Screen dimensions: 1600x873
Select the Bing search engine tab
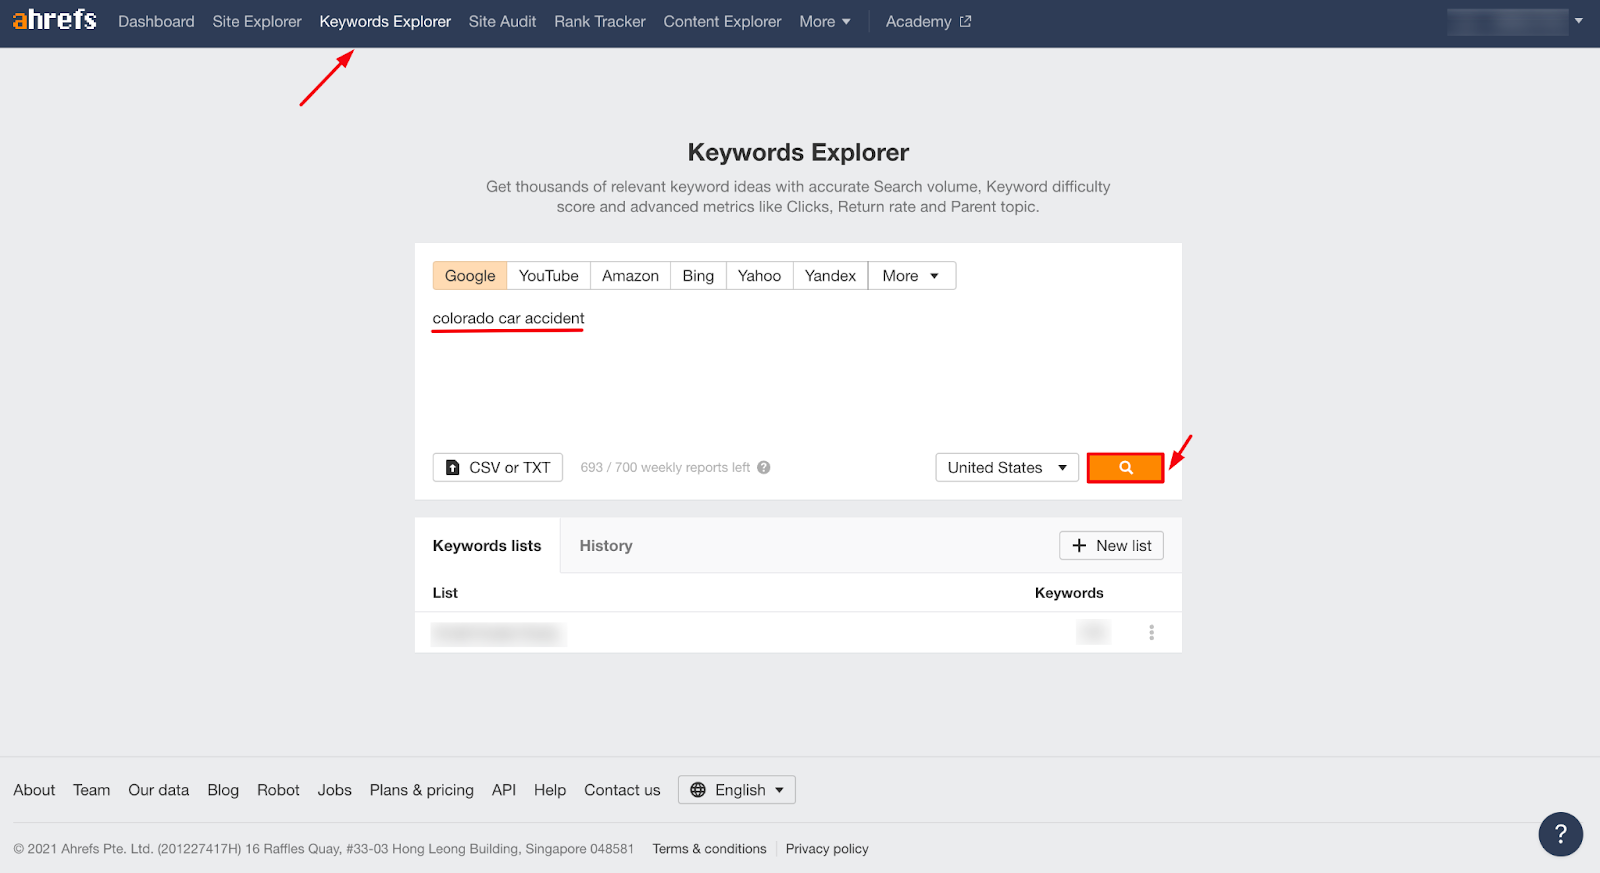[x=698, y=276]
